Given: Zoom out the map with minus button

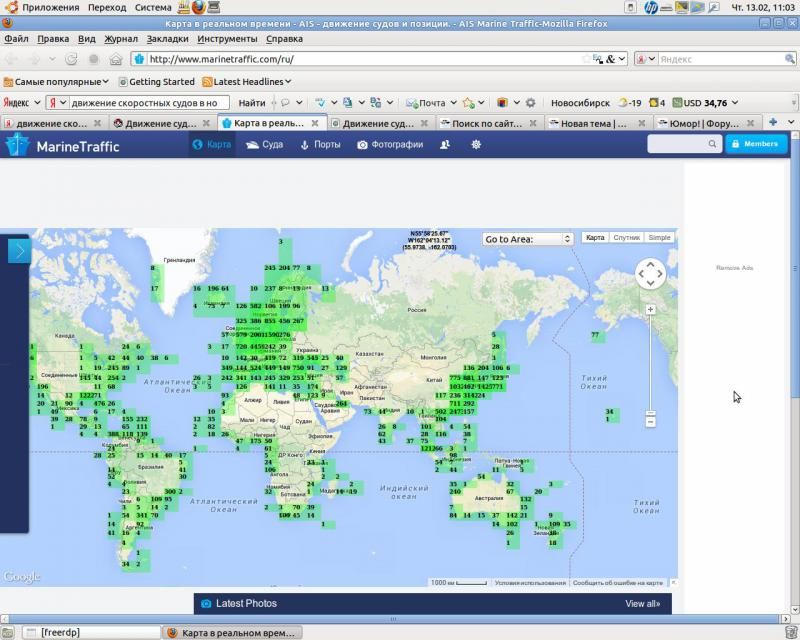Looking at the screenshot, I should click(x=650, y=422).
